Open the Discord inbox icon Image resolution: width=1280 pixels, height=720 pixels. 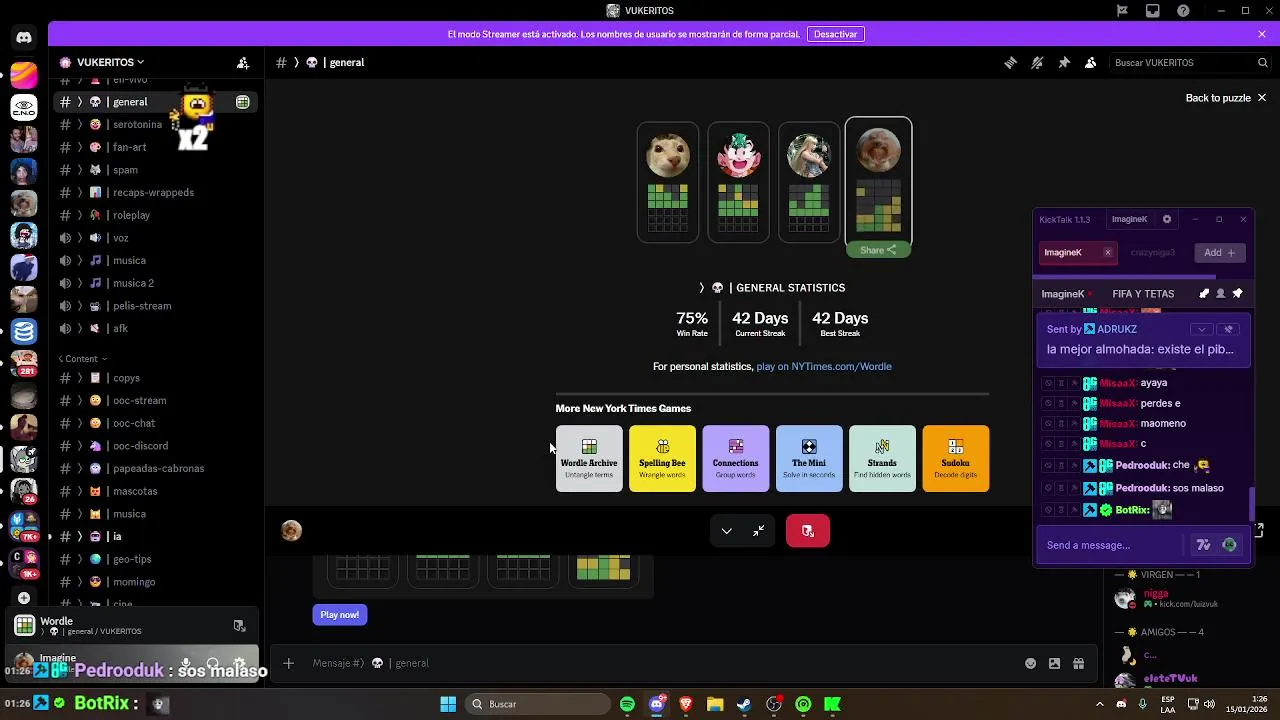click(1153, 11)
